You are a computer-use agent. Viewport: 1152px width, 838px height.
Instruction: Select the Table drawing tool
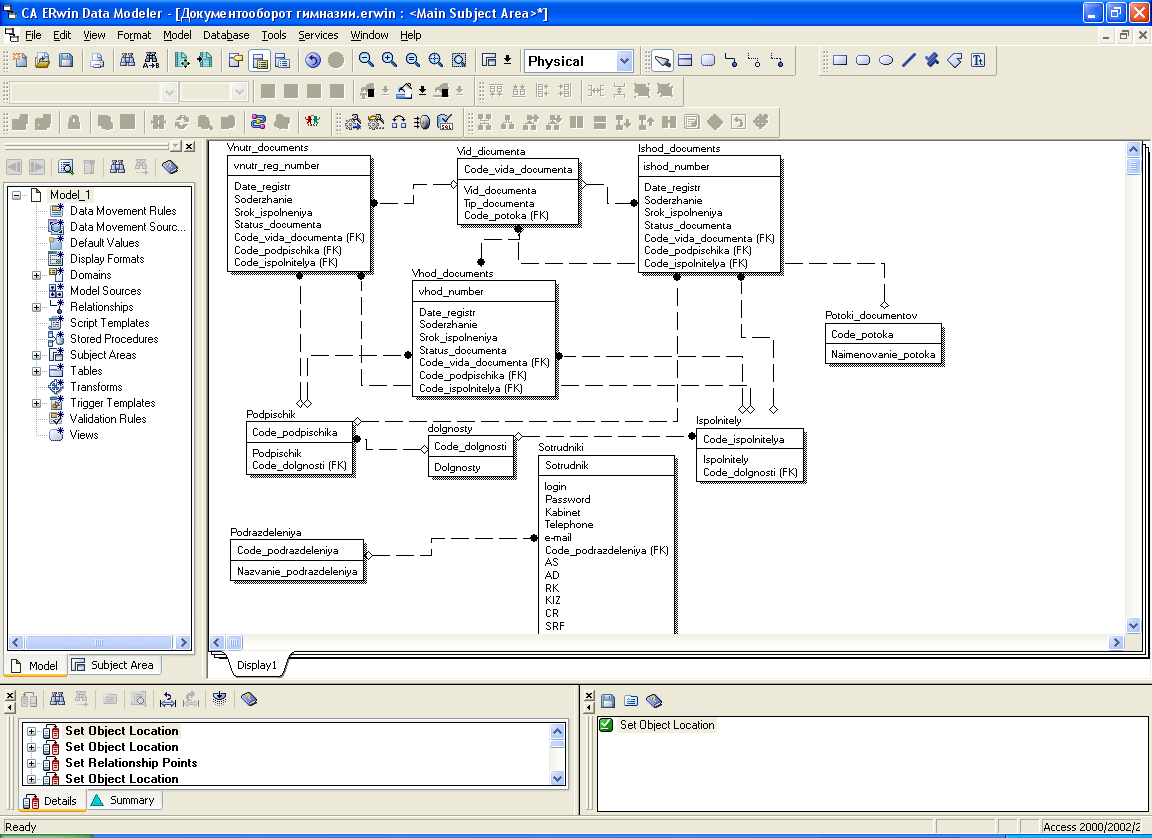685,61
